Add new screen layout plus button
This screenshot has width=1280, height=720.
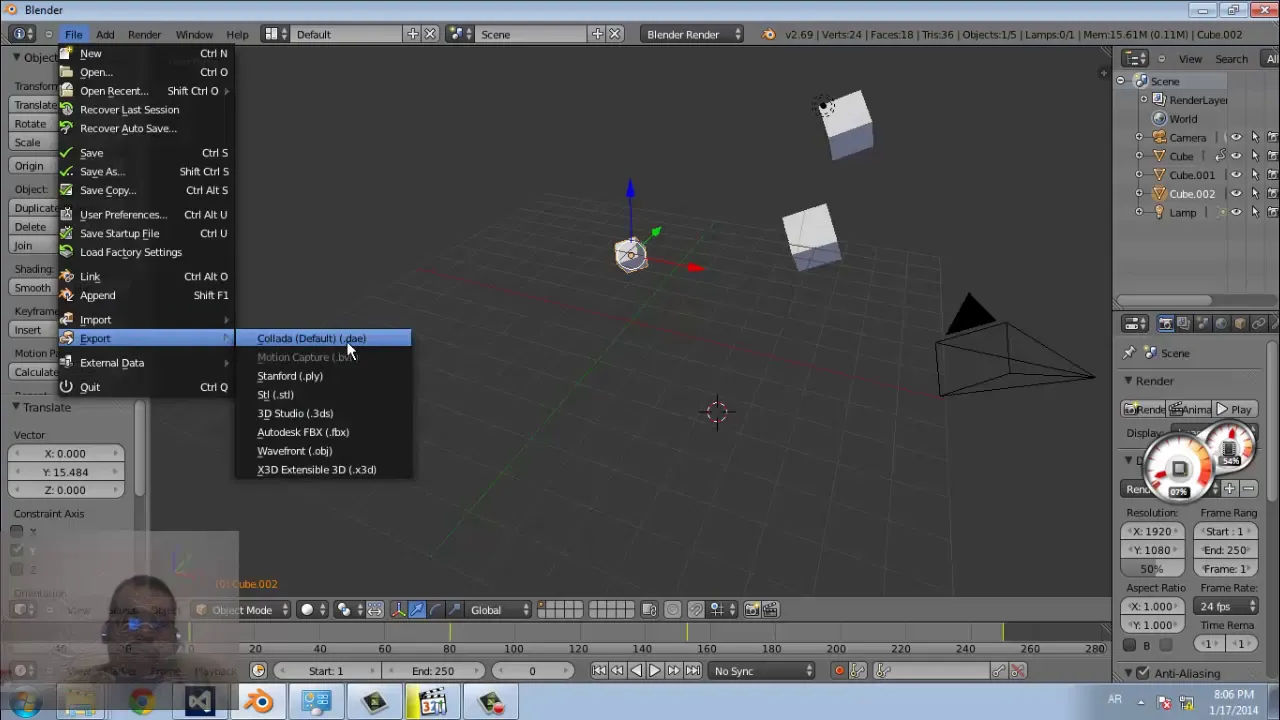click(x=412, y=34)
